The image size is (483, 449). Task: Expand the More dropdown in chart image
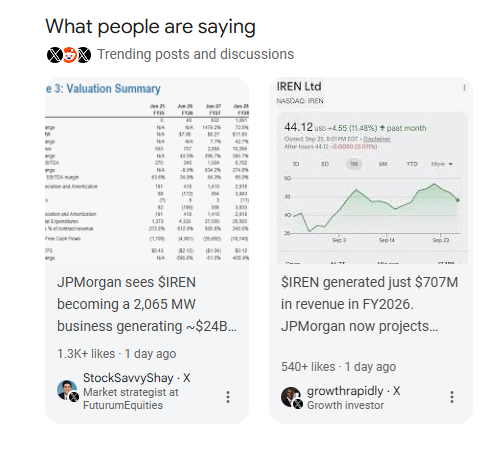[442, 164]
